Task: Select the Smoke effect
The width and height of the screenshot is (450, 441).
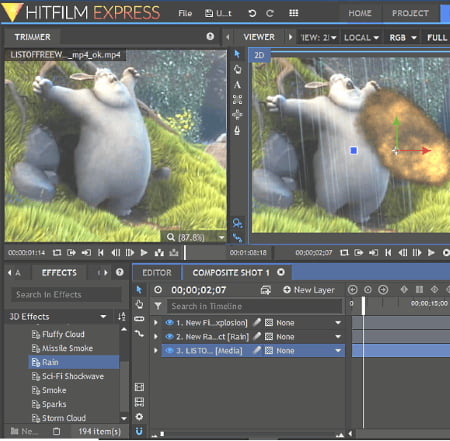Action: [49, 390]
